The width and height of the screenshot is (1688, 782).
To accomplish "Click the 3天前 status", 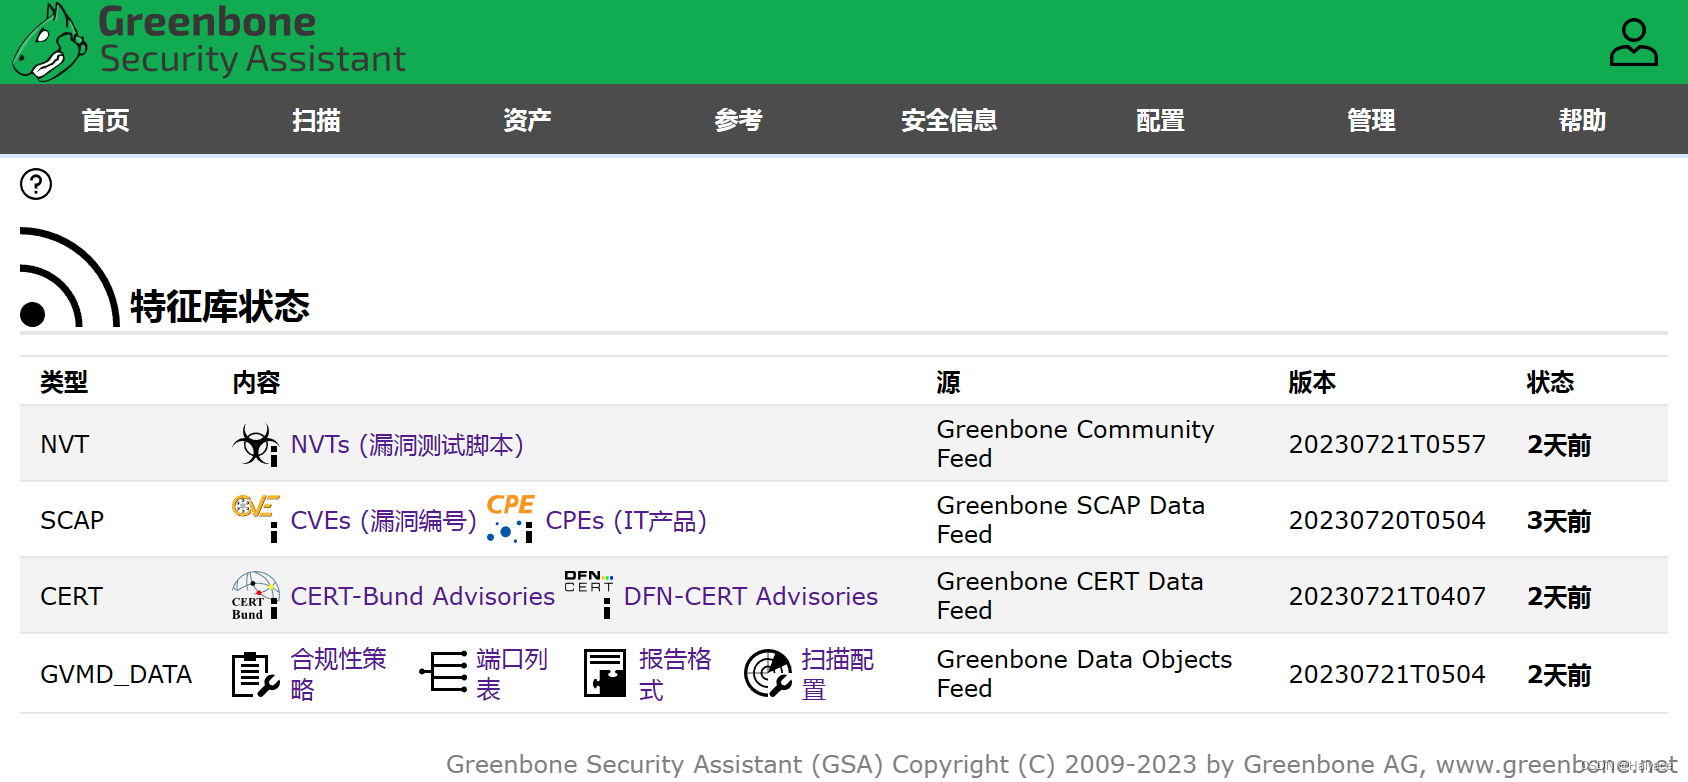I will [x=1559, y=521].
